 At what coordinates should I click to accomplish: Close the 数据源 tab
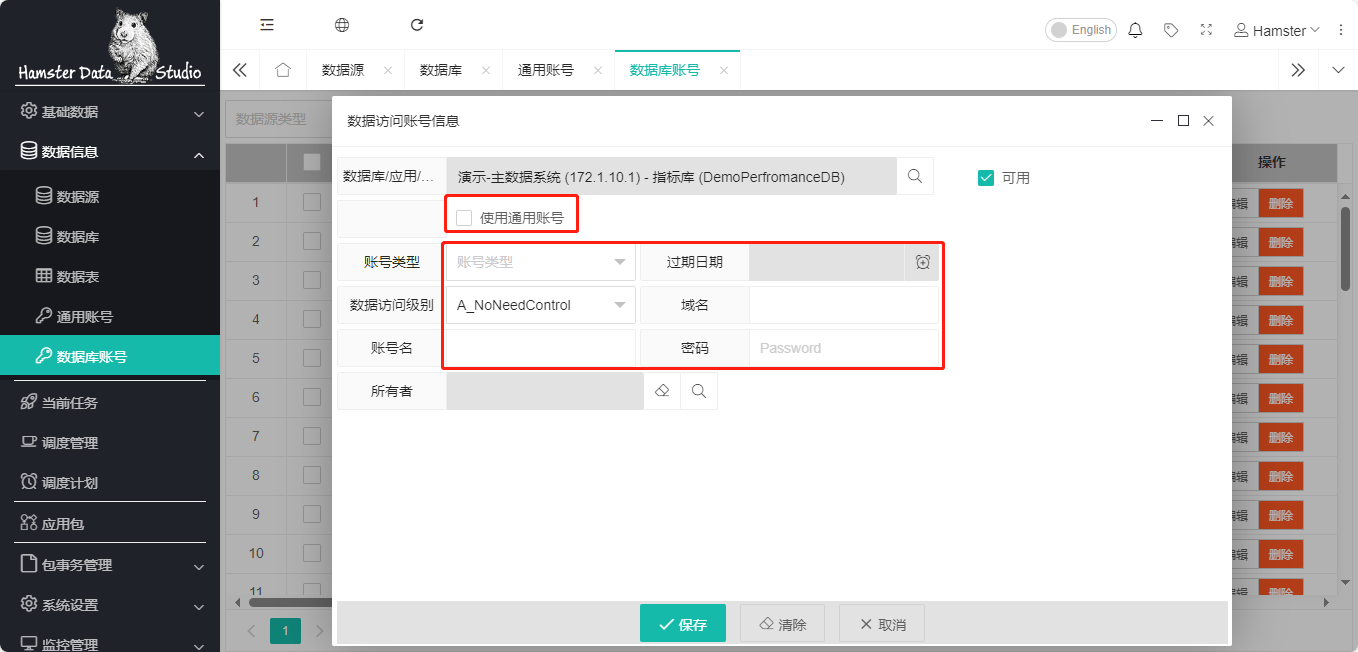pyautogui.click(x=388, y=71)
